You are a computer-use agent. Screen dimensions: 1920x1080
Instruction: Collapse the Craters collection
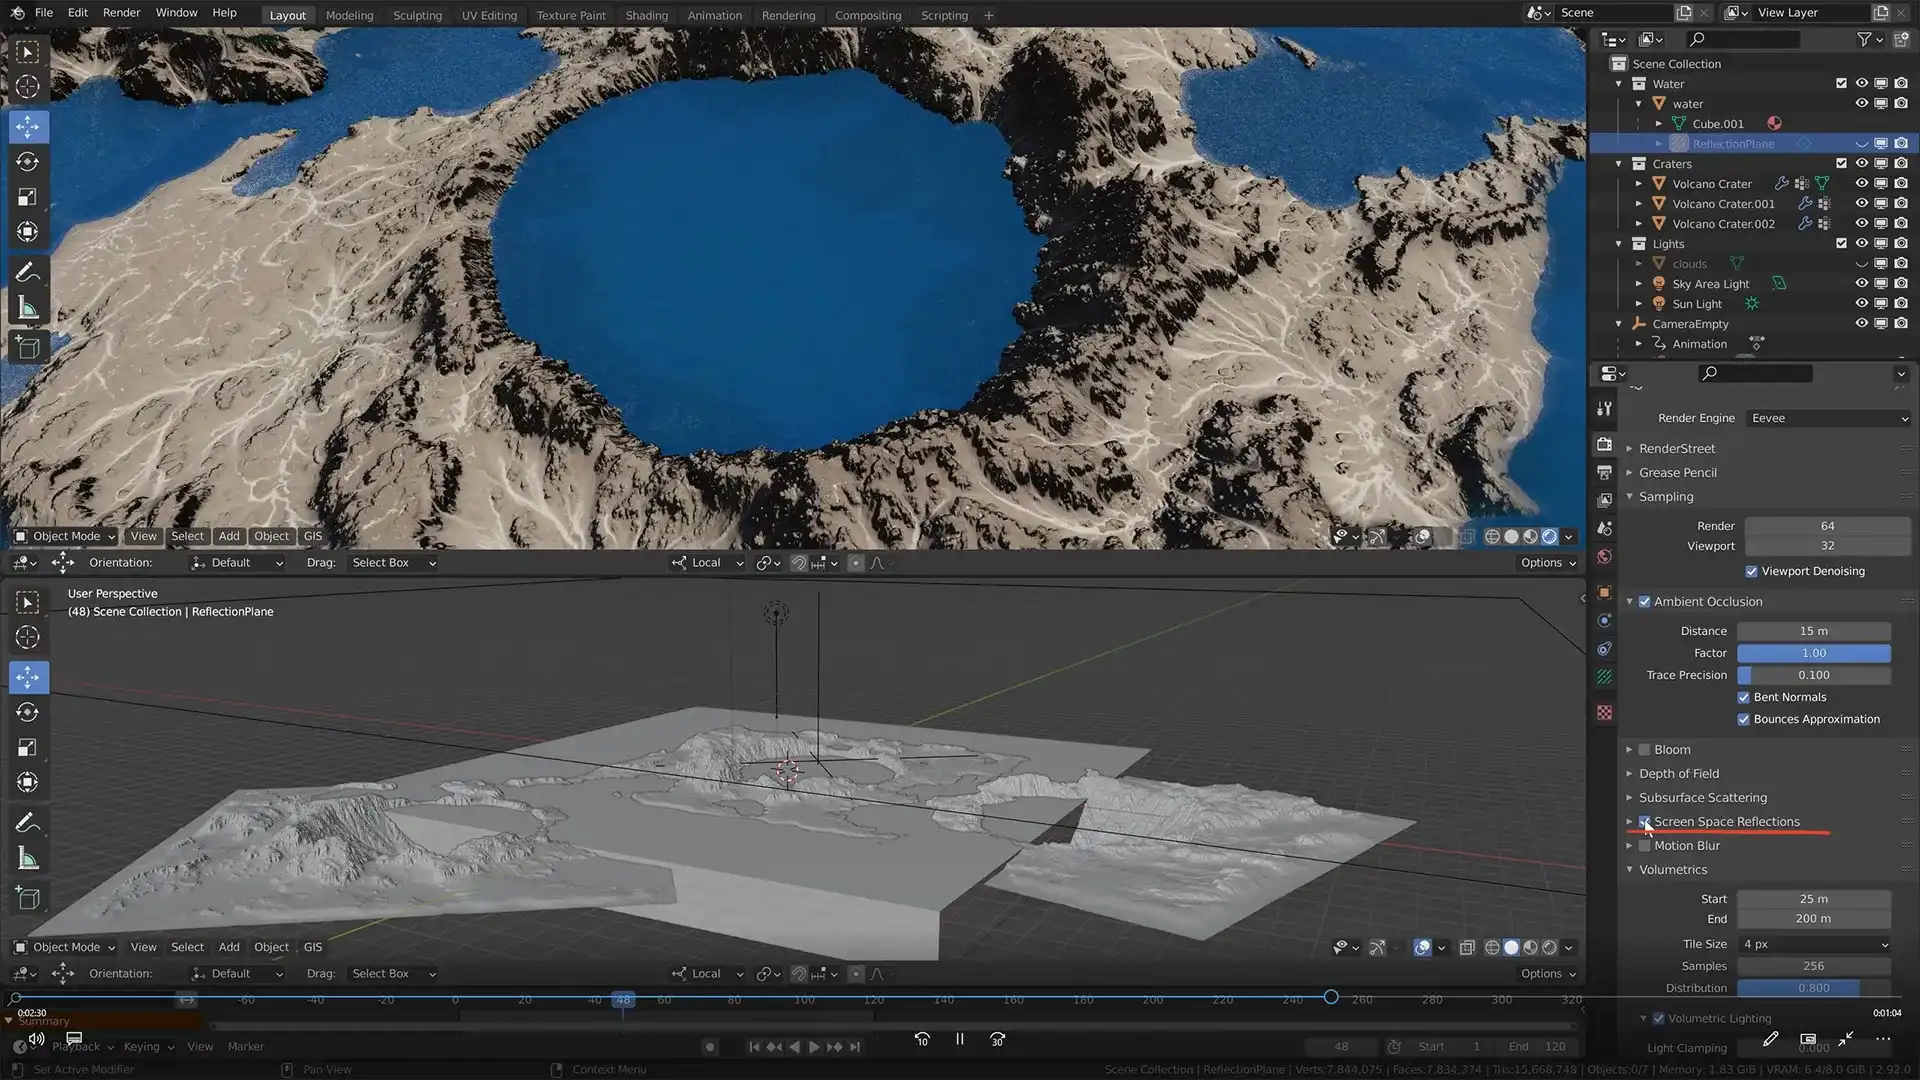(x=1619, y=164)
